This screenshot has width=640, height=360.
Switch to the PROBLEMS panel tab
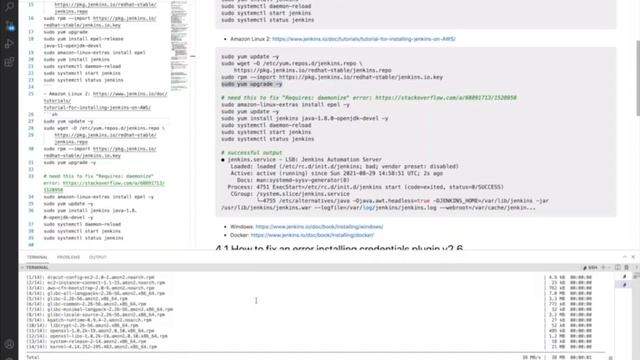[68, 257]
